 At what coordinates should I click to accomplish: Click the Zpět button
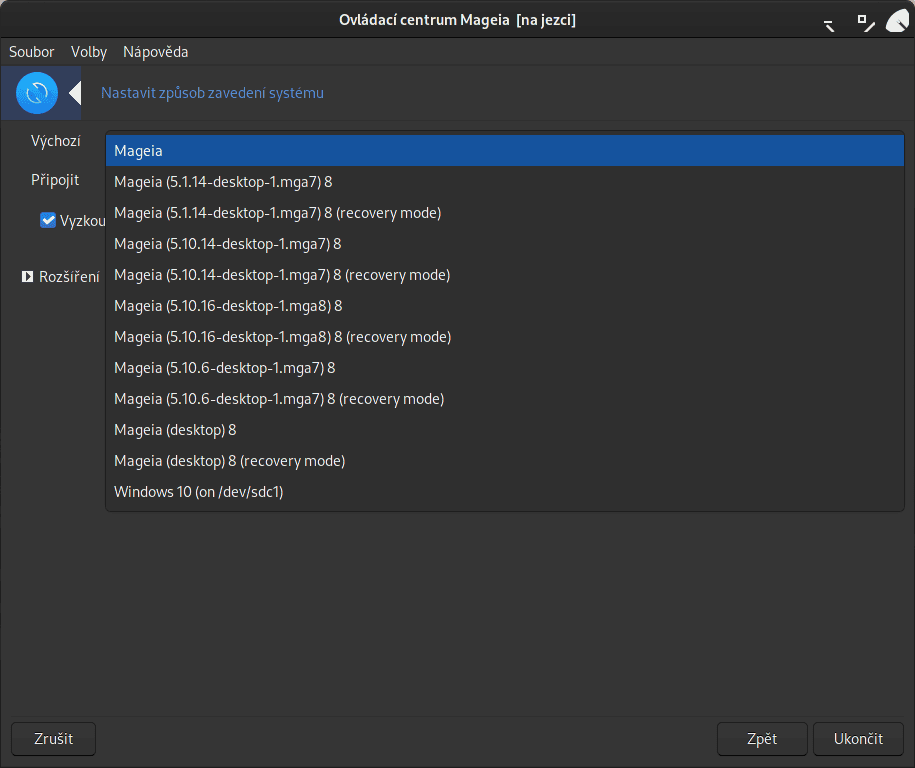click(x=761, y=738)
